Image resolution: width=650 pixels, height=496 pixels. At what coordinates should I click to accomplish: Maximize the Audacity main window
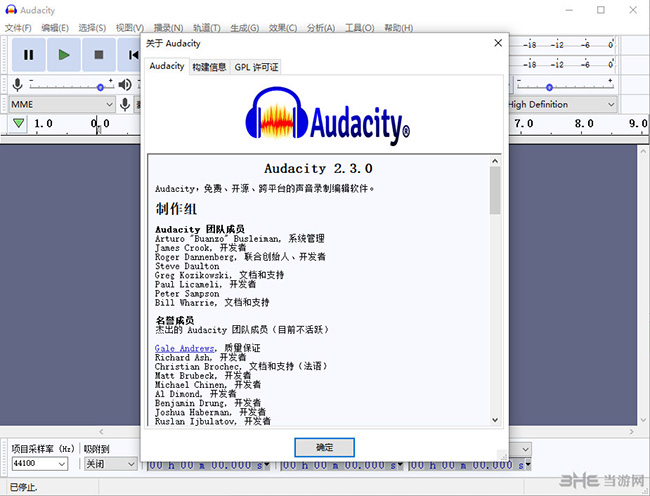tap(601, 10)
